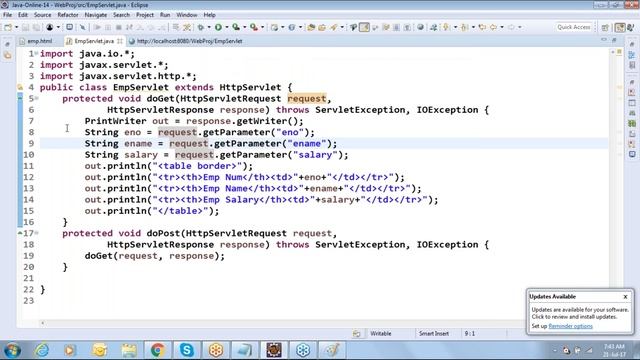Image resolution: width=640 pixels, height=360 pixels.
Task: Click the Debug bug toolbar icon
Action: [200, 27]
